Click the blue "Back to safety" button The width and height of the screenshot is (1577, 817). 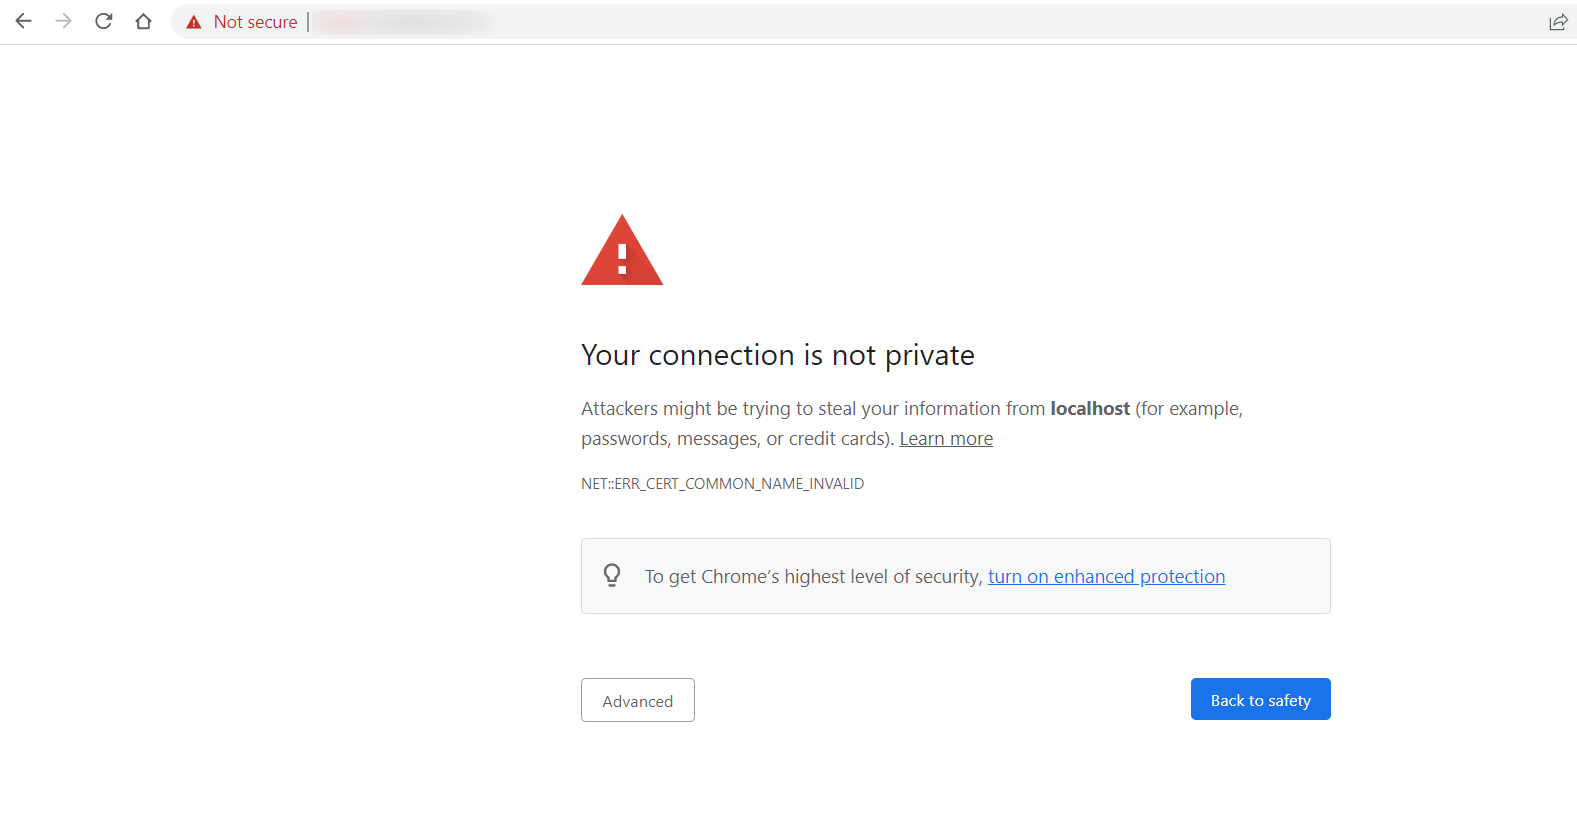tap(1260, 699)
